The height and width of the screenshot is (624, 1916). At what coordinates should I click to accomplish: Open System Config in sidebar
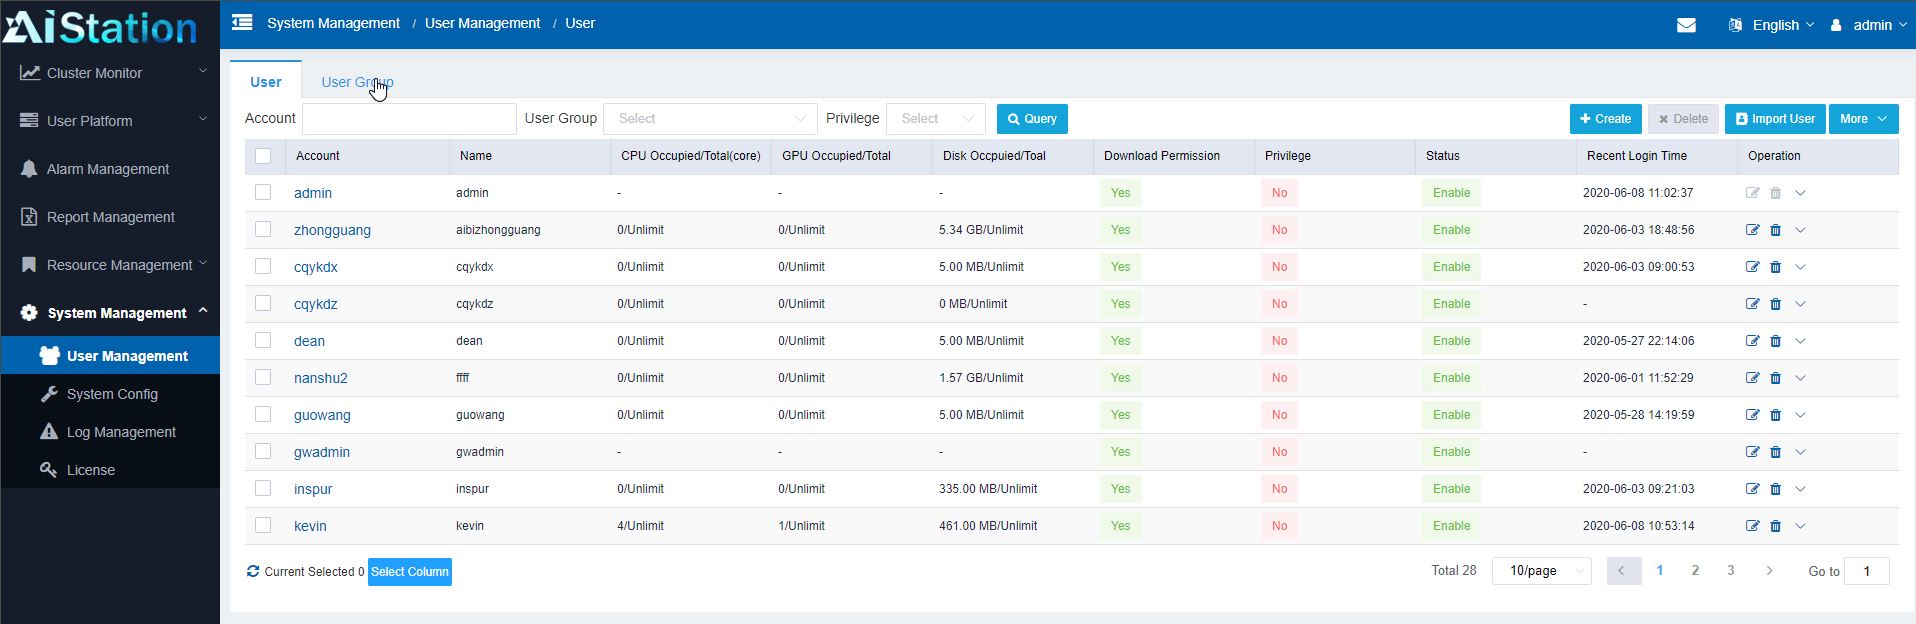click(x=112, y=394)
